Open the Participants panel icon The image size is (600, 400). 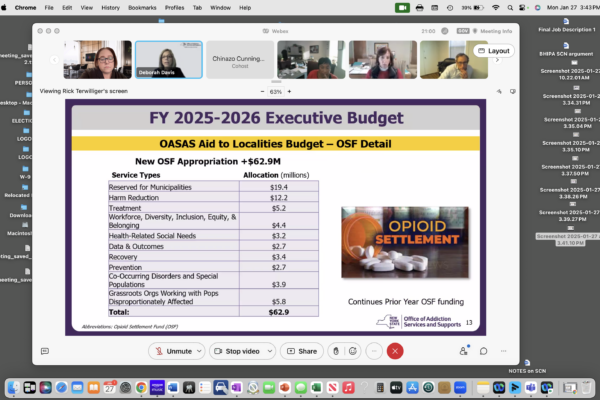pos(463,351)
